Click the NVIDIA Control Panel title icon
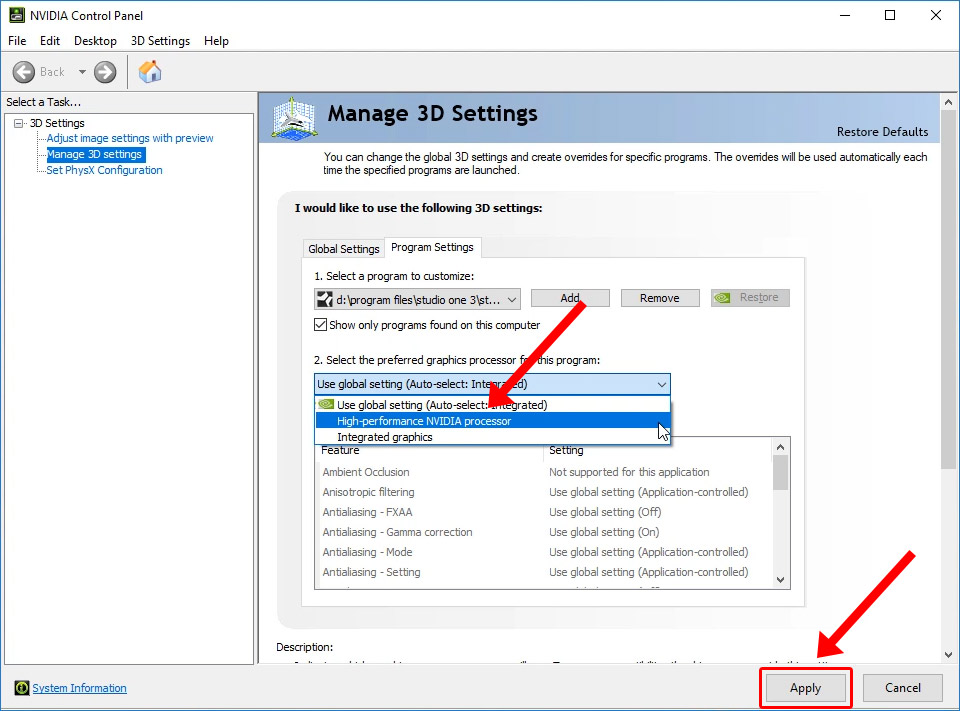The image size is (960, 711). (x=17, y=15)
